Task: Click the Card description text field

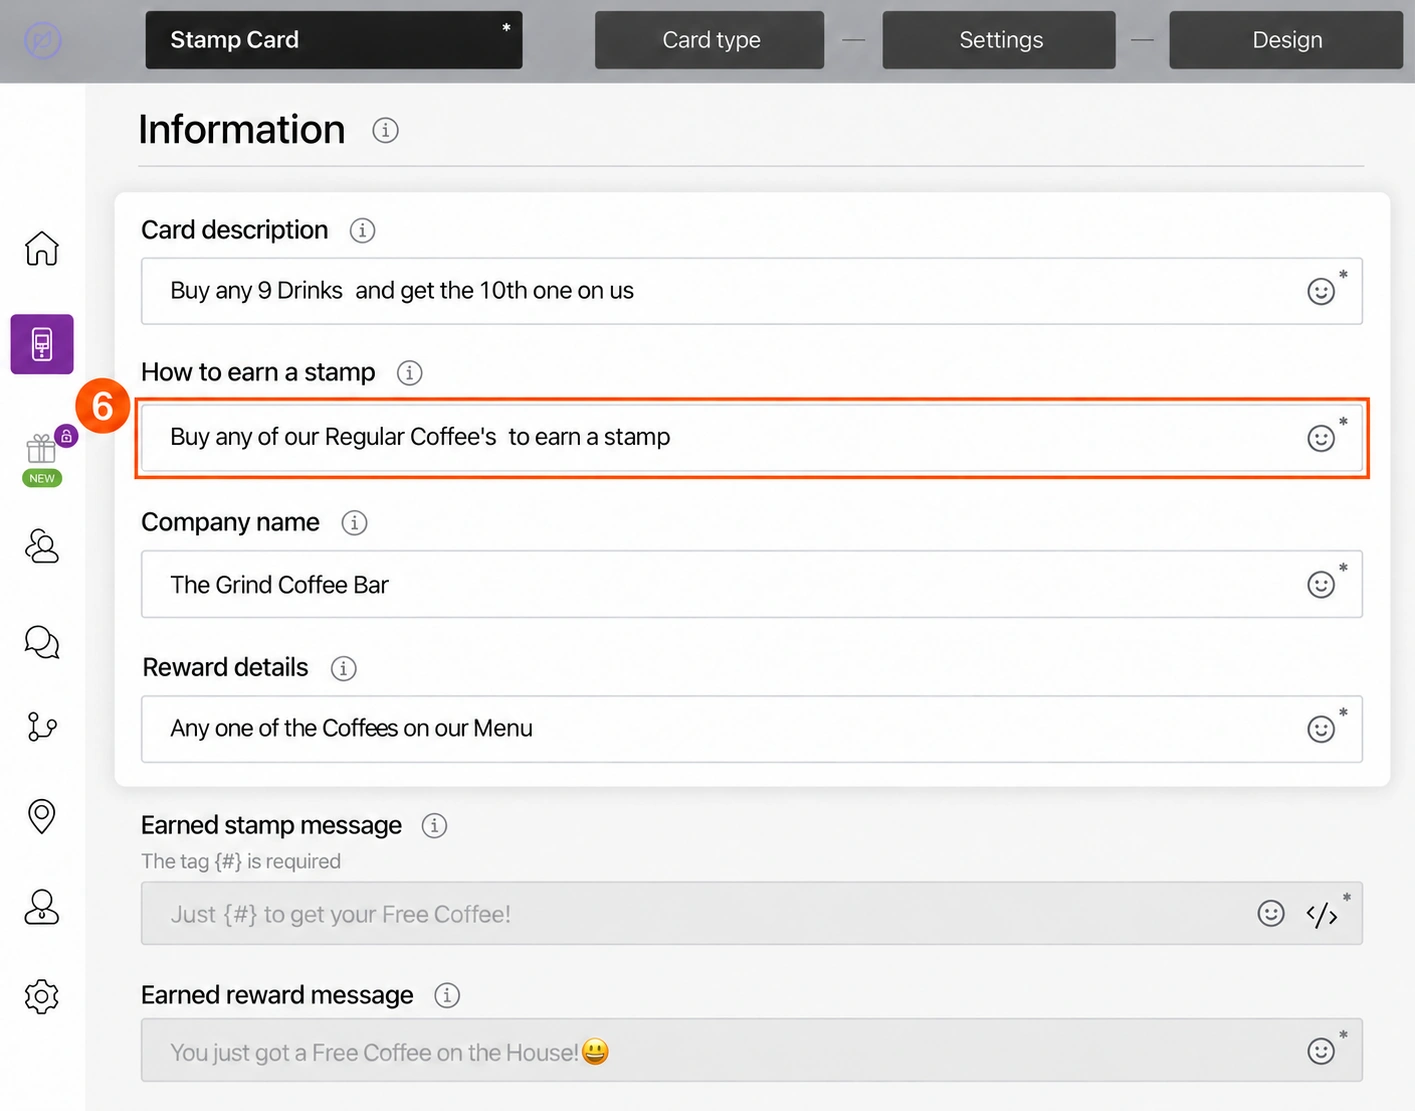Action: [x=752, y=291]
